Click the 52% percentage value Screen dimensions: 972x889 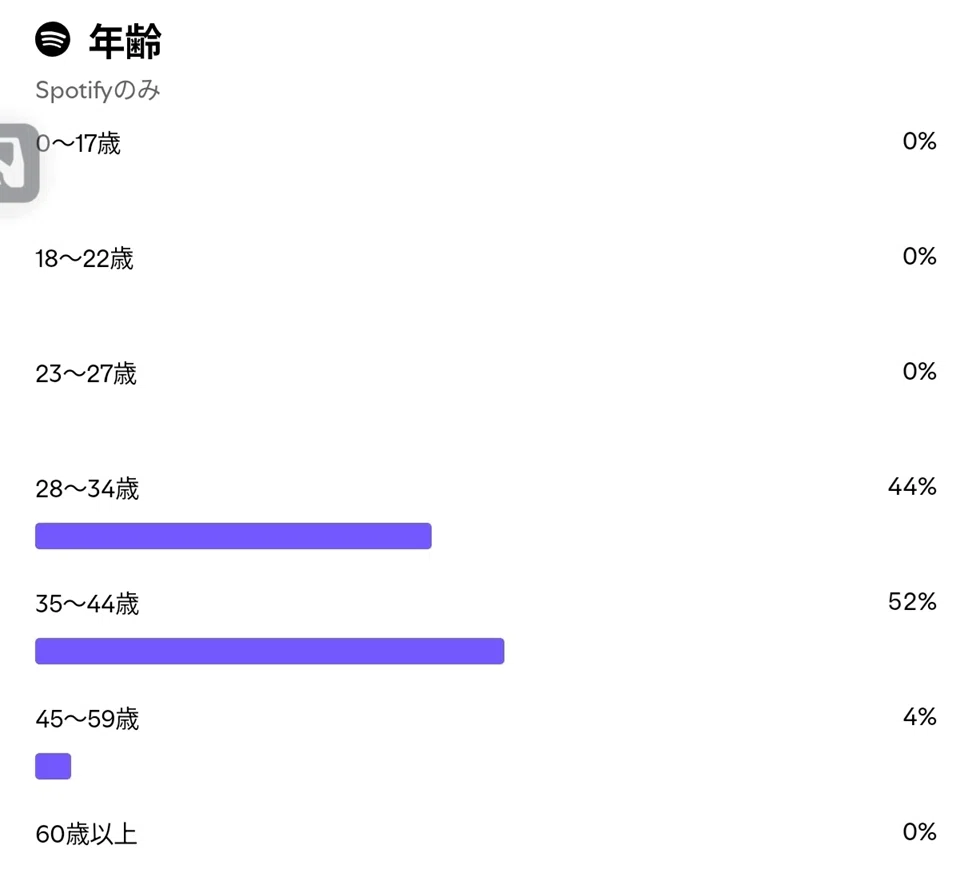(912, 601)
